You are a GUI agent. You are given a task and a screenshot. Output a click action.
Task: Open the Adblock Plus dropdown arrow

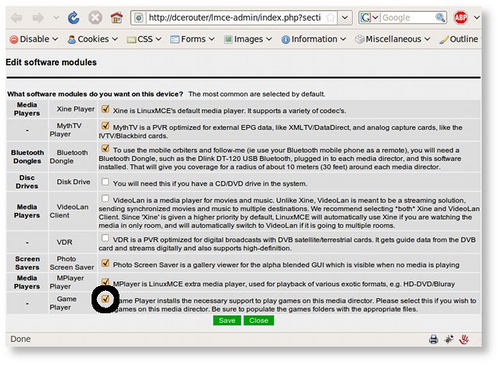point(477,17)
